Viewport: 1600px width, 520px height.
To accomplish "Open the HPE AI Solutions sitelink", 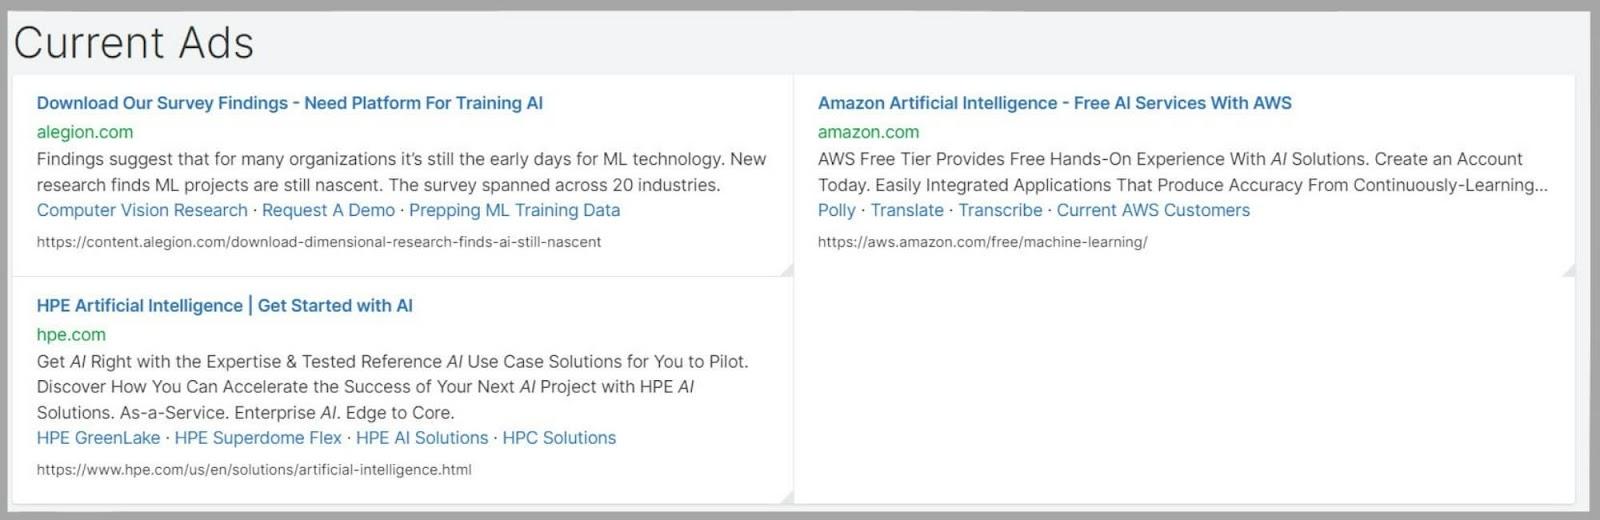I will 422,438.
